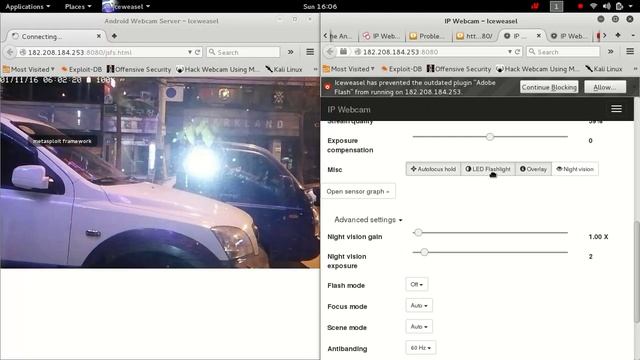The image size is (640, 360).
Task: Open the Applications menu in top bar
Action: point(27,7)
